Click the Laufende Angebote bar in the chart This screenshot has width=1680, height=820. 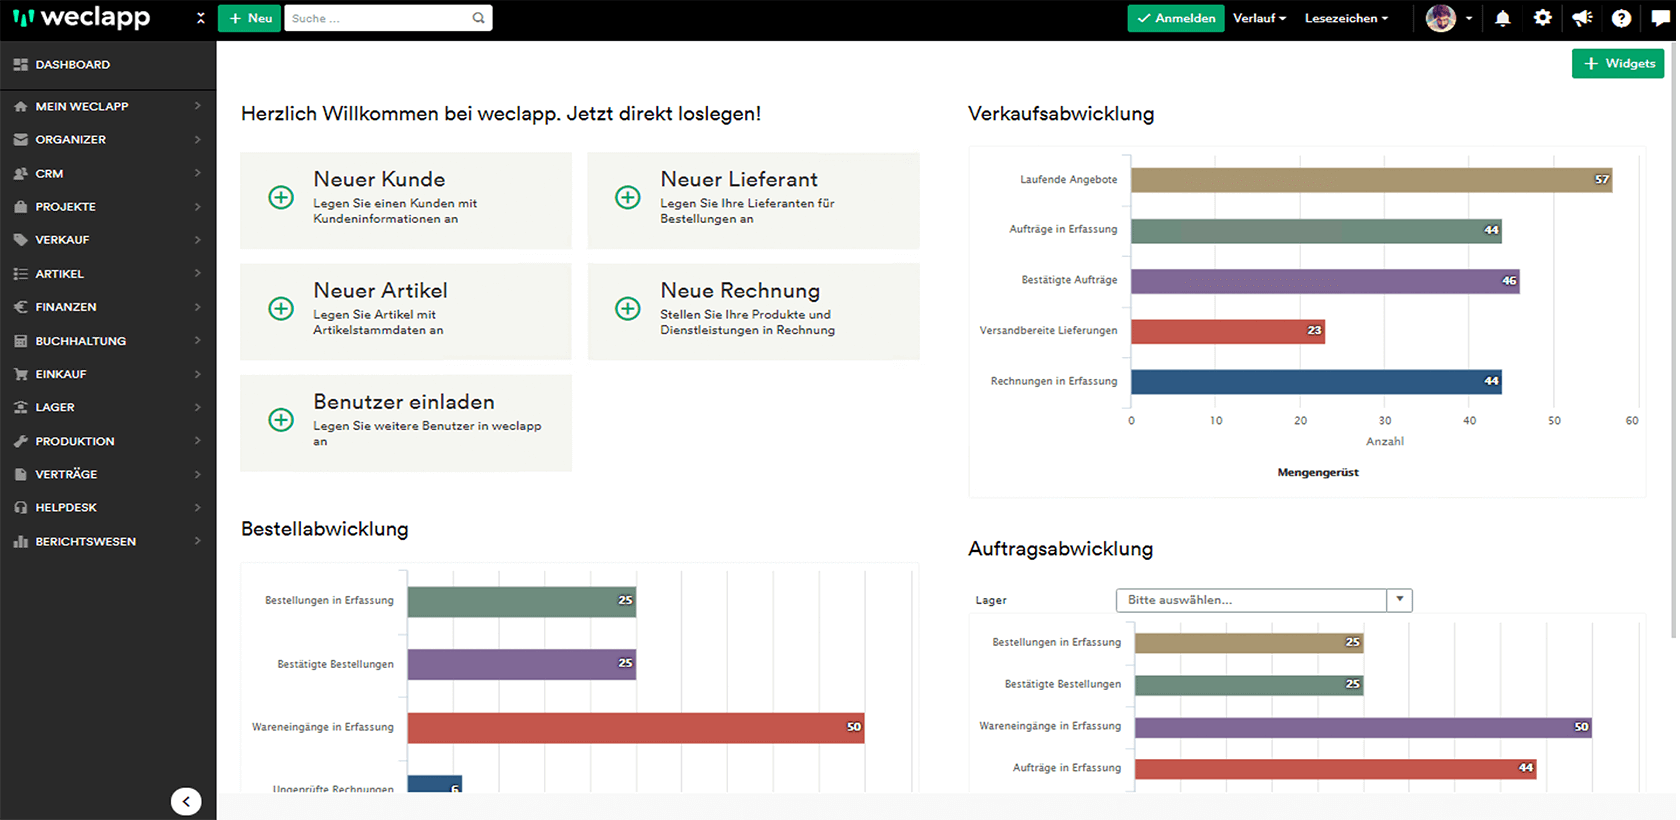pyautogui.click(x=1370, y=180)
